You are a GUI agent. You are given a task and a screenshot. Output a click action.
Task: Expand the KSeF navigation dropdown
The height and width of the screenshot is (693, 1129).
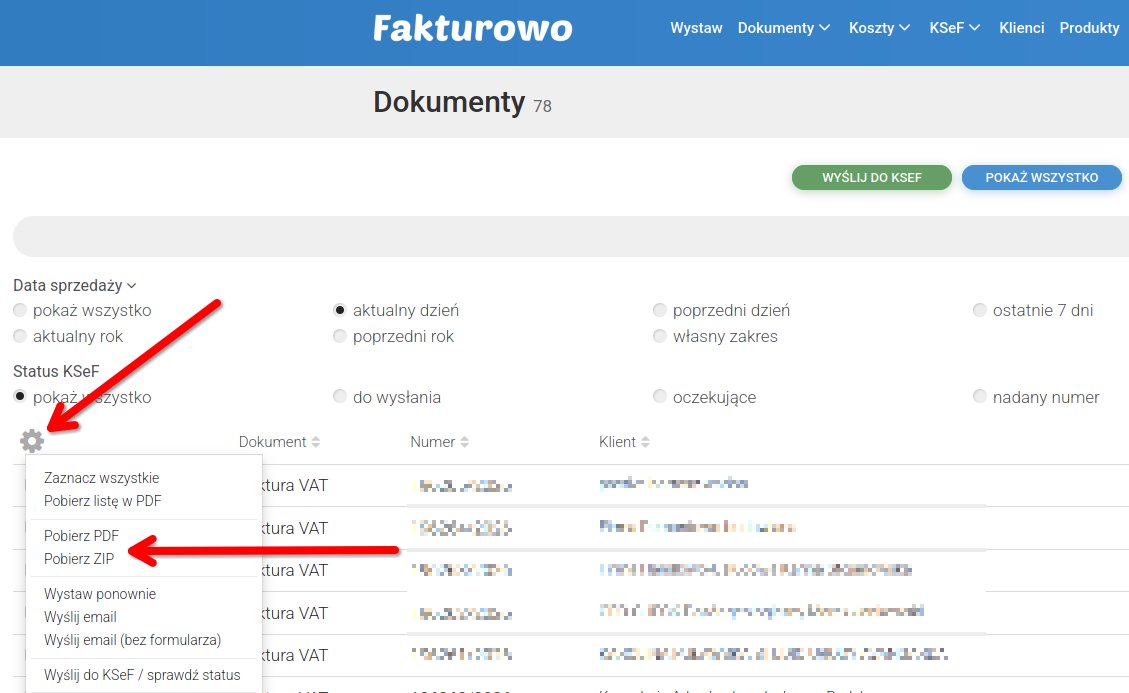(x=954, y=28)
